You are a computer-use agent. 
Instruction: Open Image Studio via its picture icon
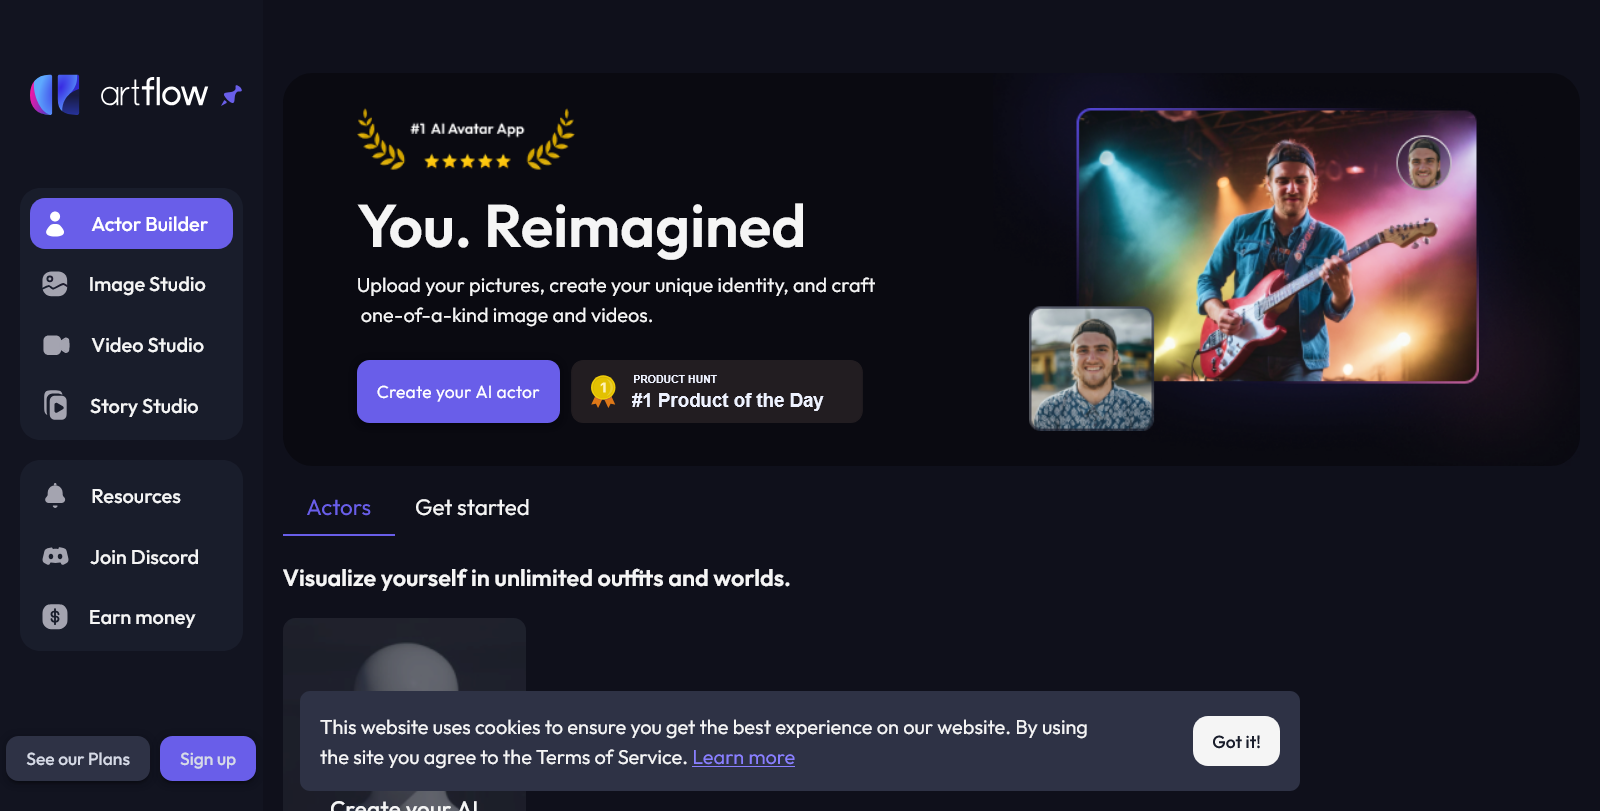55,284
